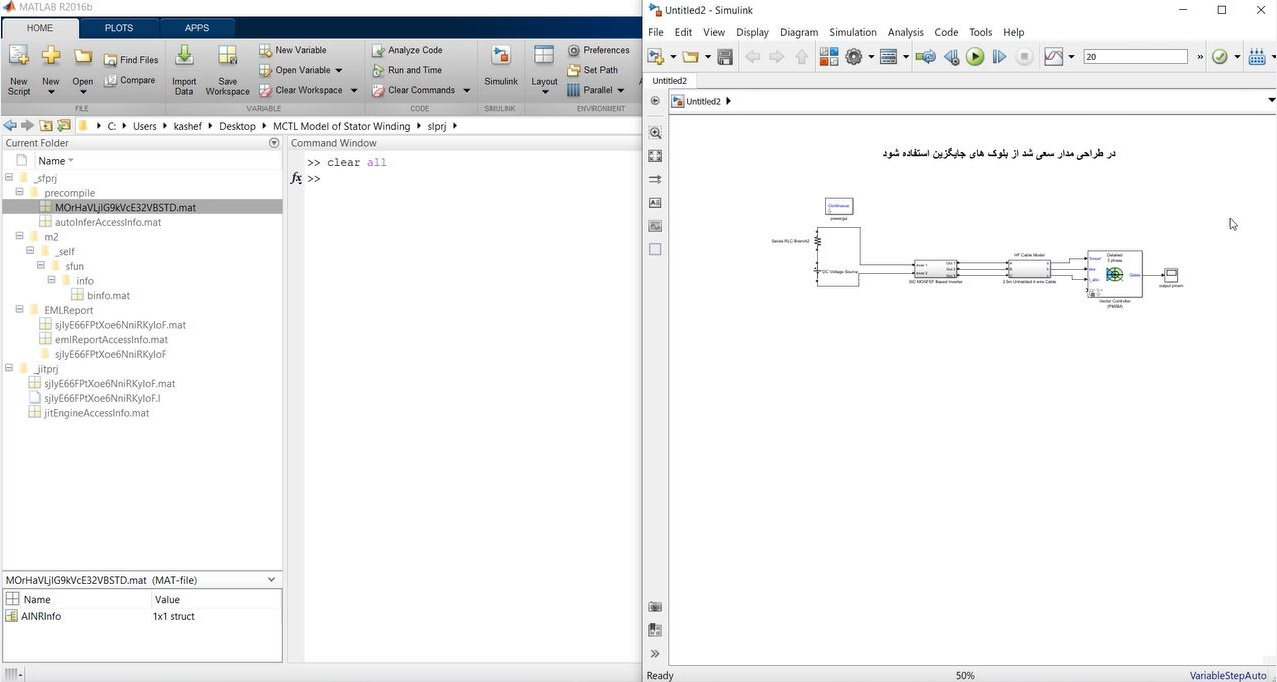The height and width of the screenshot is (682, 1277).
Task: Open the Simulink Simulation menu
Action: click(x=852, y=32)
